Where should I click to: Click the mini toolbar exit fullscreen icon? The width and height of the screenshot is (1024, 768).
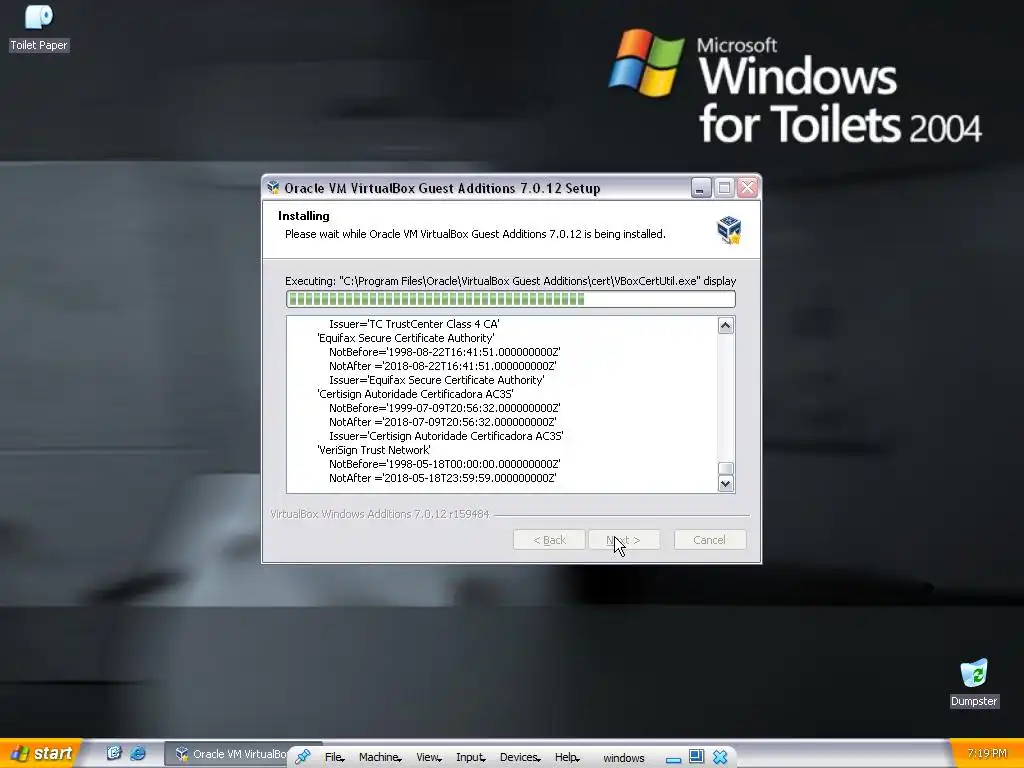point(696,757)
